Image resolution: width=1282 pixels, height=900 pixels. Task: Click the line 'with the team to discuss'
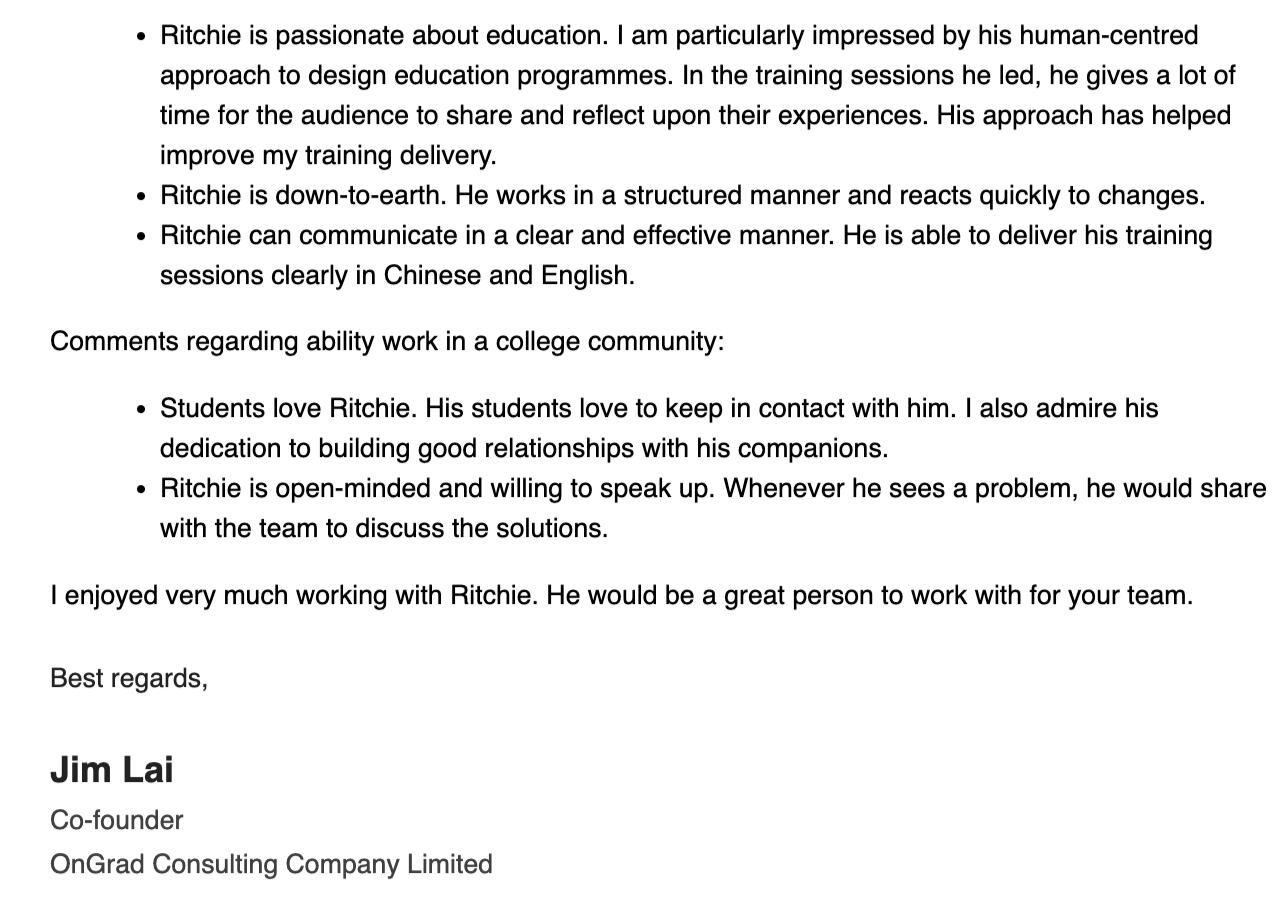384,528
